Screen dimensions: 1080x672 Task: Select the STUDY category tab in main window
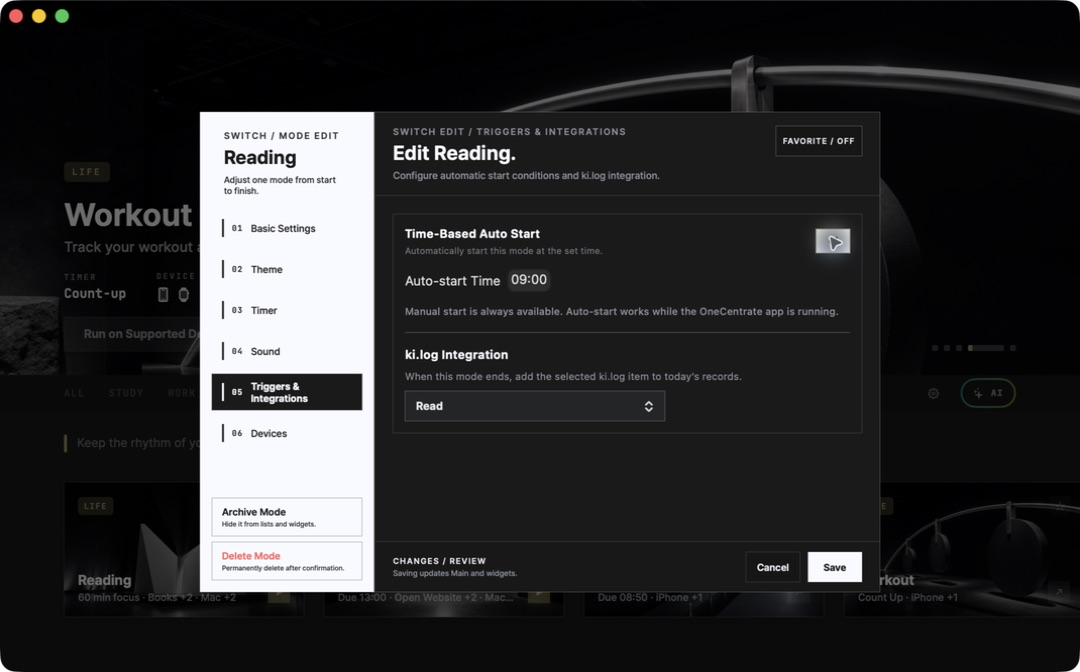coord(126,393)
